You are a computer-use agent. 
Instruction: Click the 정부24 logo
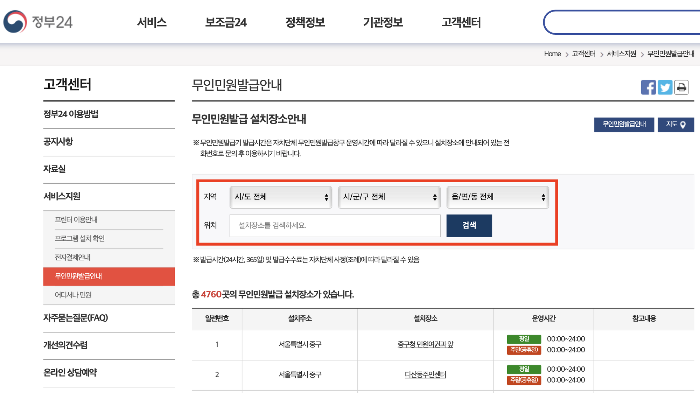click(38, 21)
